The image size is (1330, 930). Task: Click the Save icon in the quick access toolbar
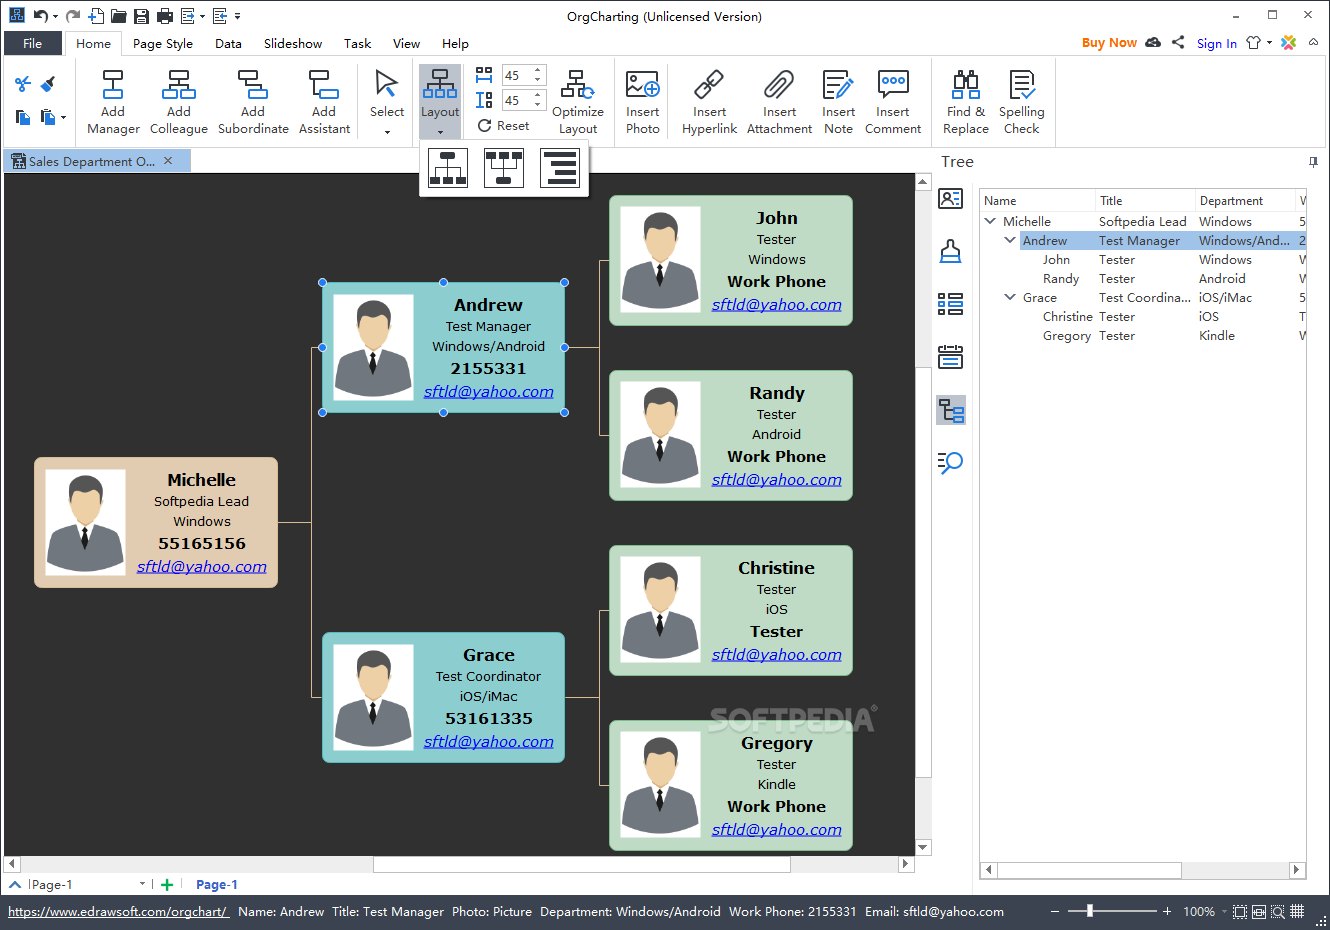pyautogui.click(x=141, y=16)
